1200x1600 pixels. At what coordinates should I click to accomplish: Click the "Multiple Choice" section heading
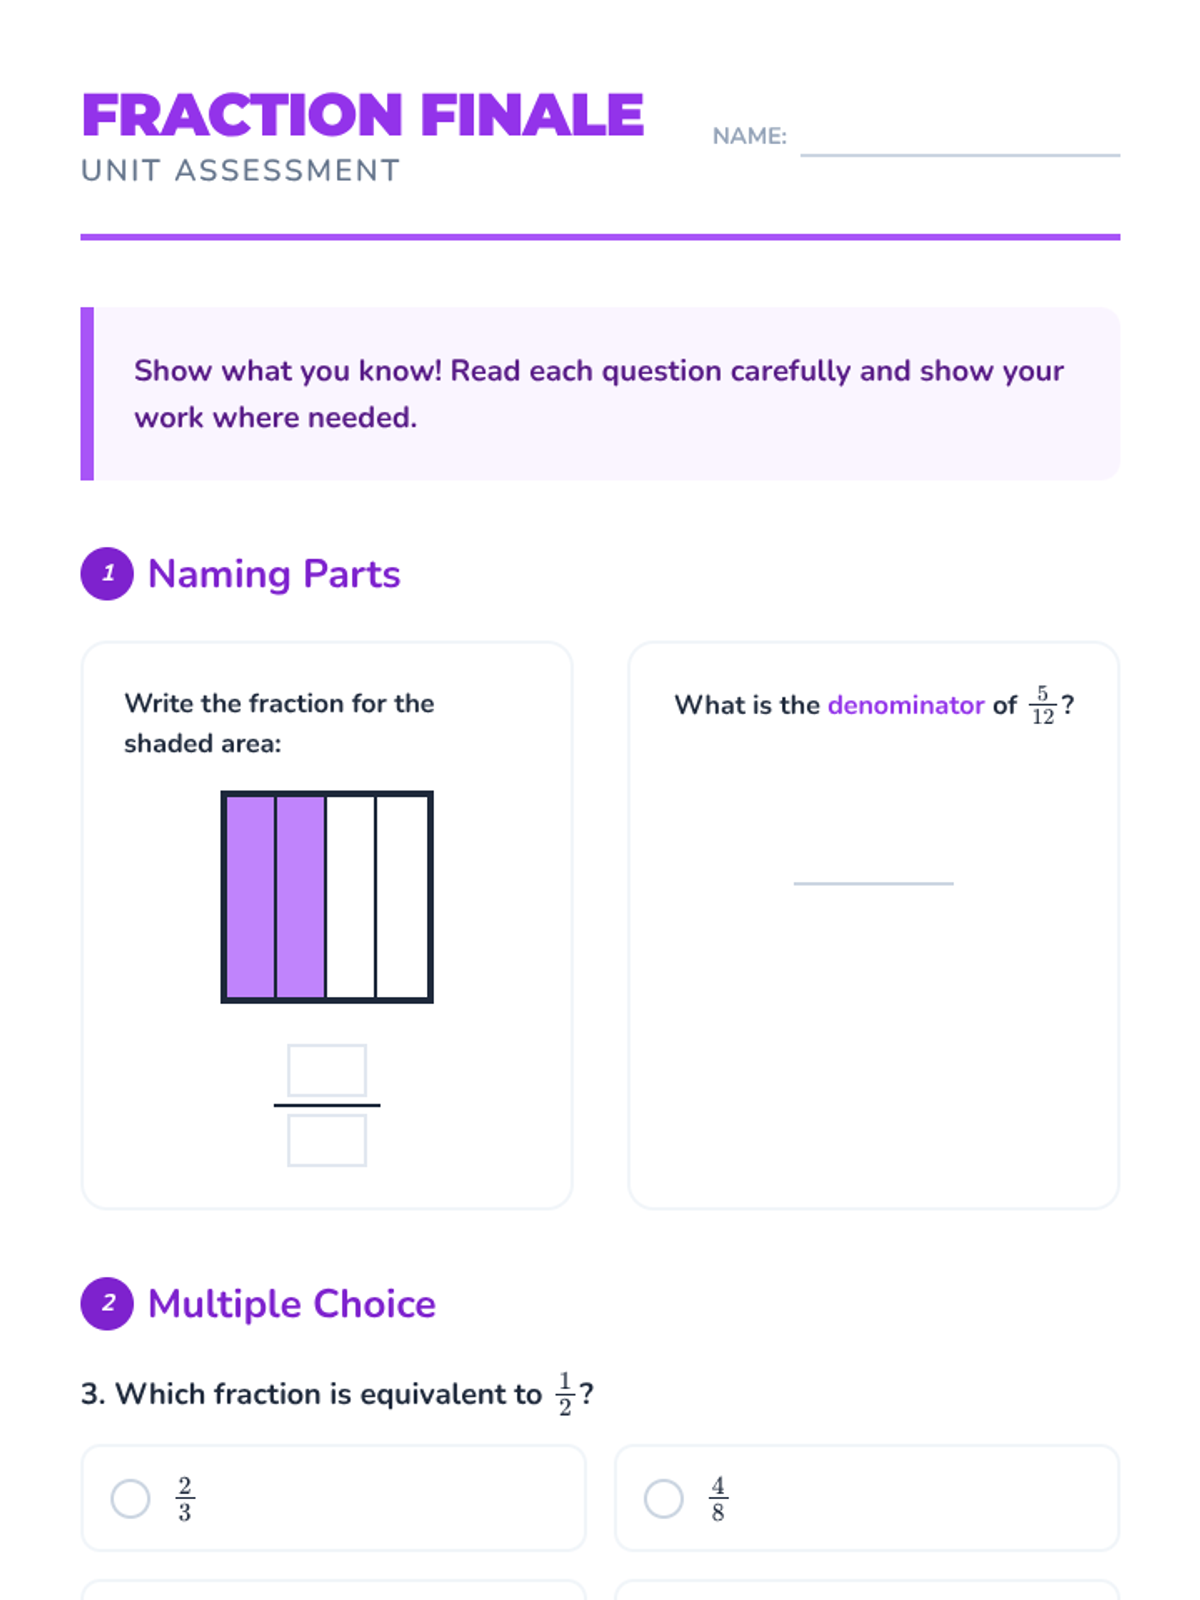pyautogui.click(x=292, y=1304)
